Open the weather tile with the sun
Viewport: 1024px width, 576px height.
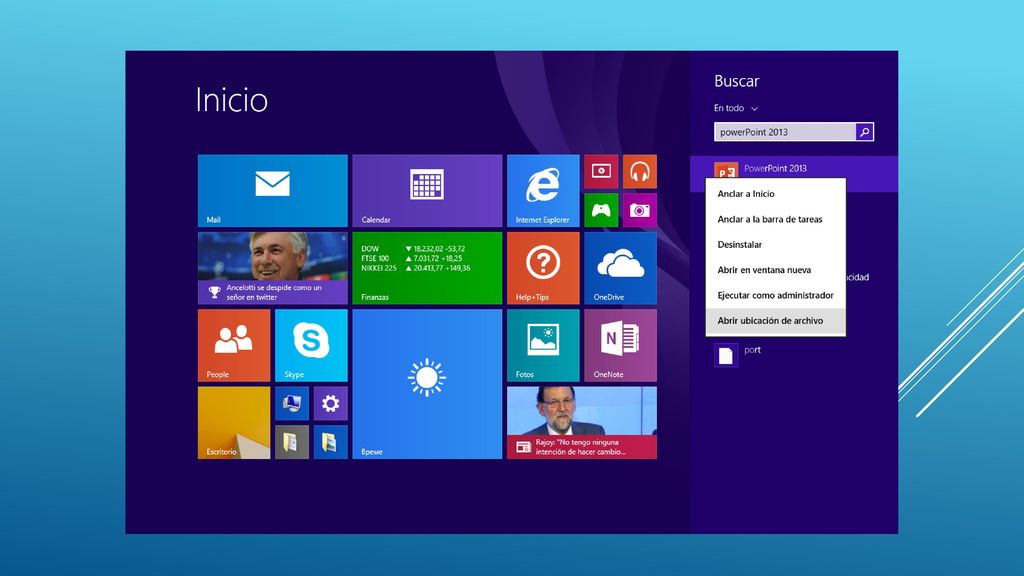tap(427, 384)
